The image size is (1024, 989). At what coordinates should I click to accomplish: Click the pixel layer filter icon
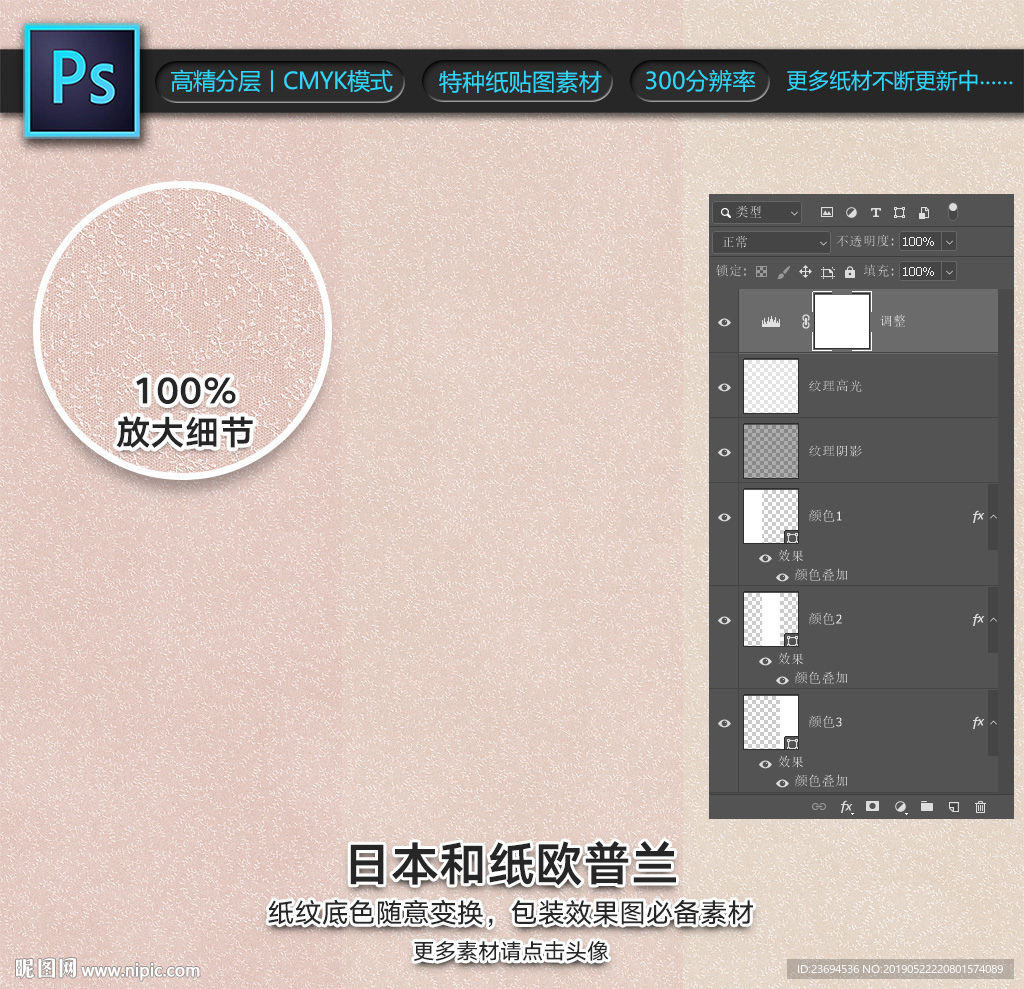tap(827, 212)
